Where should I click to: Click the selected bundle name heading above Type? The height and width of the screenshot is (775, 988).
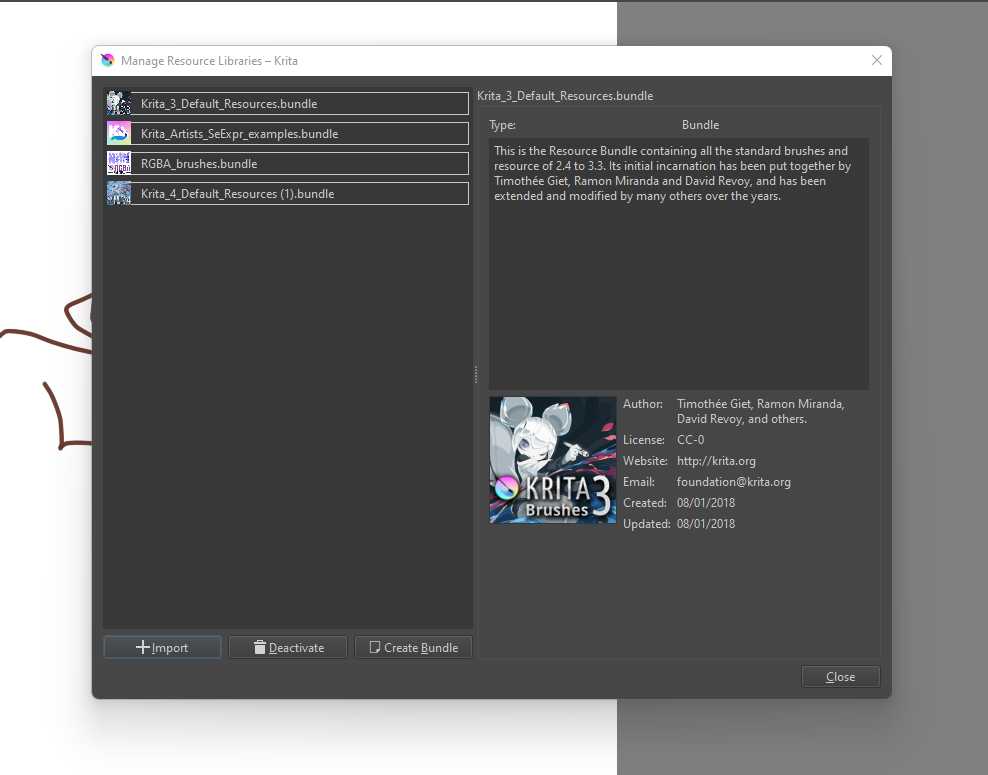click(x=565, y=96)
